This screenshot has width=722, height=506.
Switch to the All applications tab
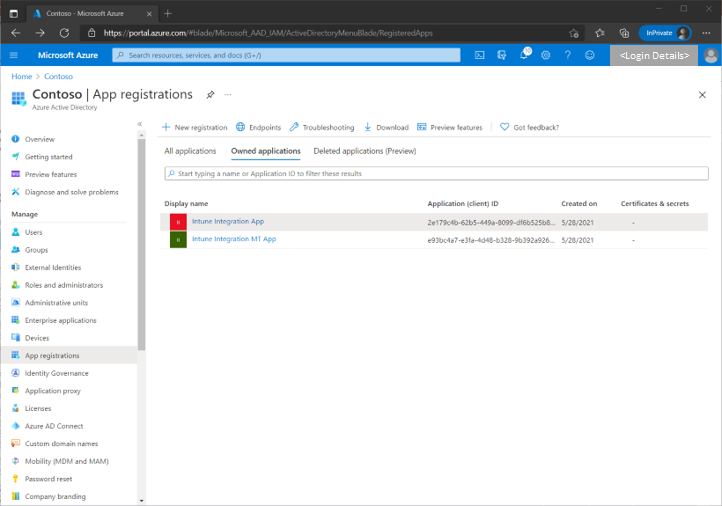tap(190, 151)
